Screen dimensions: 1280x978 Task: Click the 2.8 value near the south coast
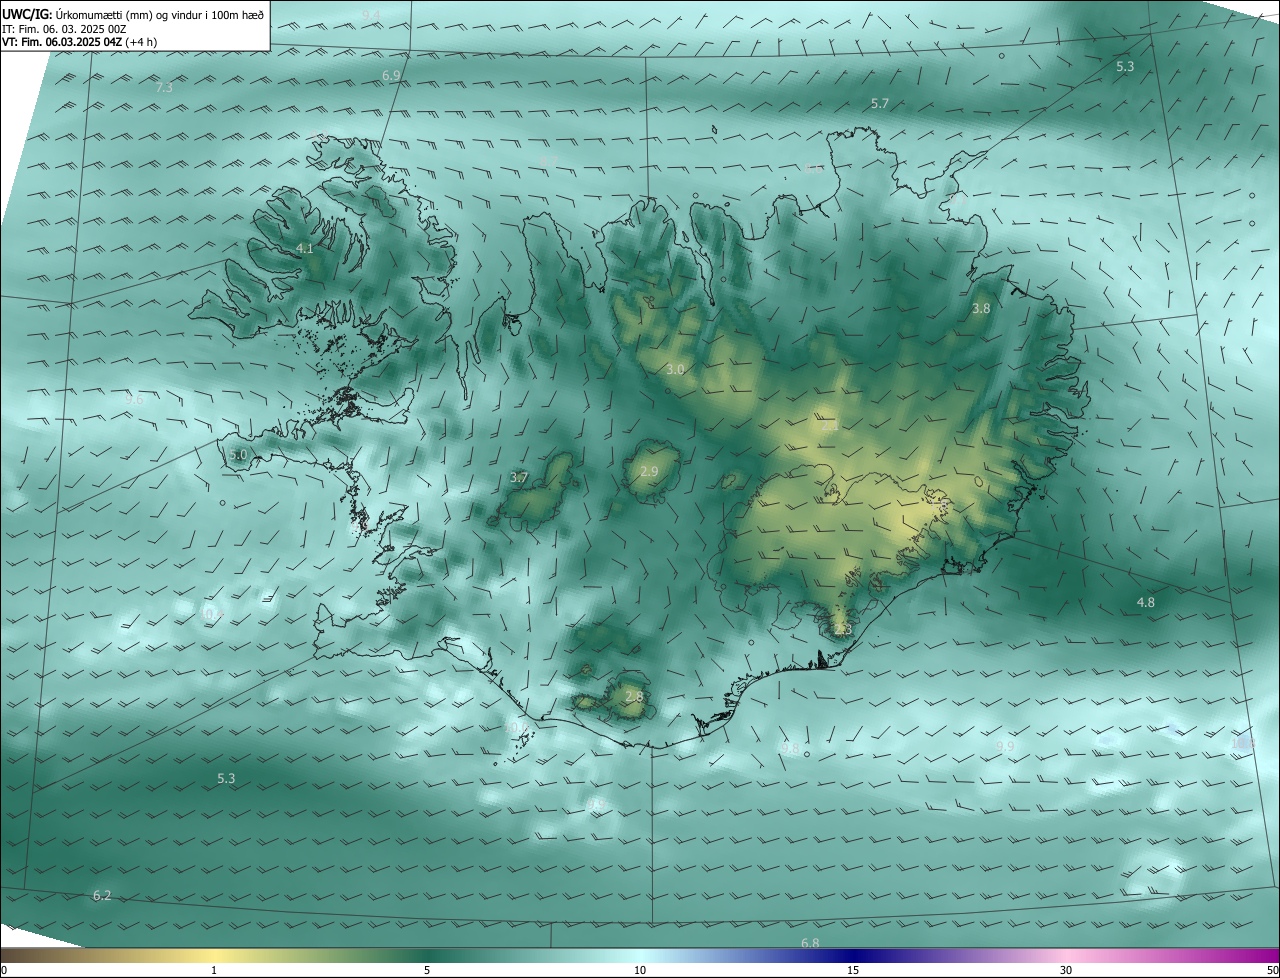pyautogui.click(x=634, y=696)
